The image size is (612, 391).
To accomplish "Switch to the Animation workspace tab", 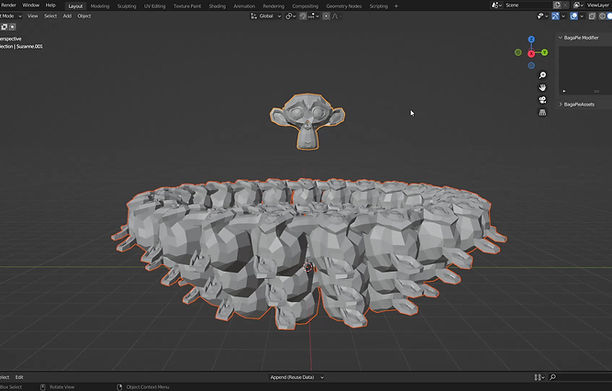I will pyautogui.click(x=244, y=6).
